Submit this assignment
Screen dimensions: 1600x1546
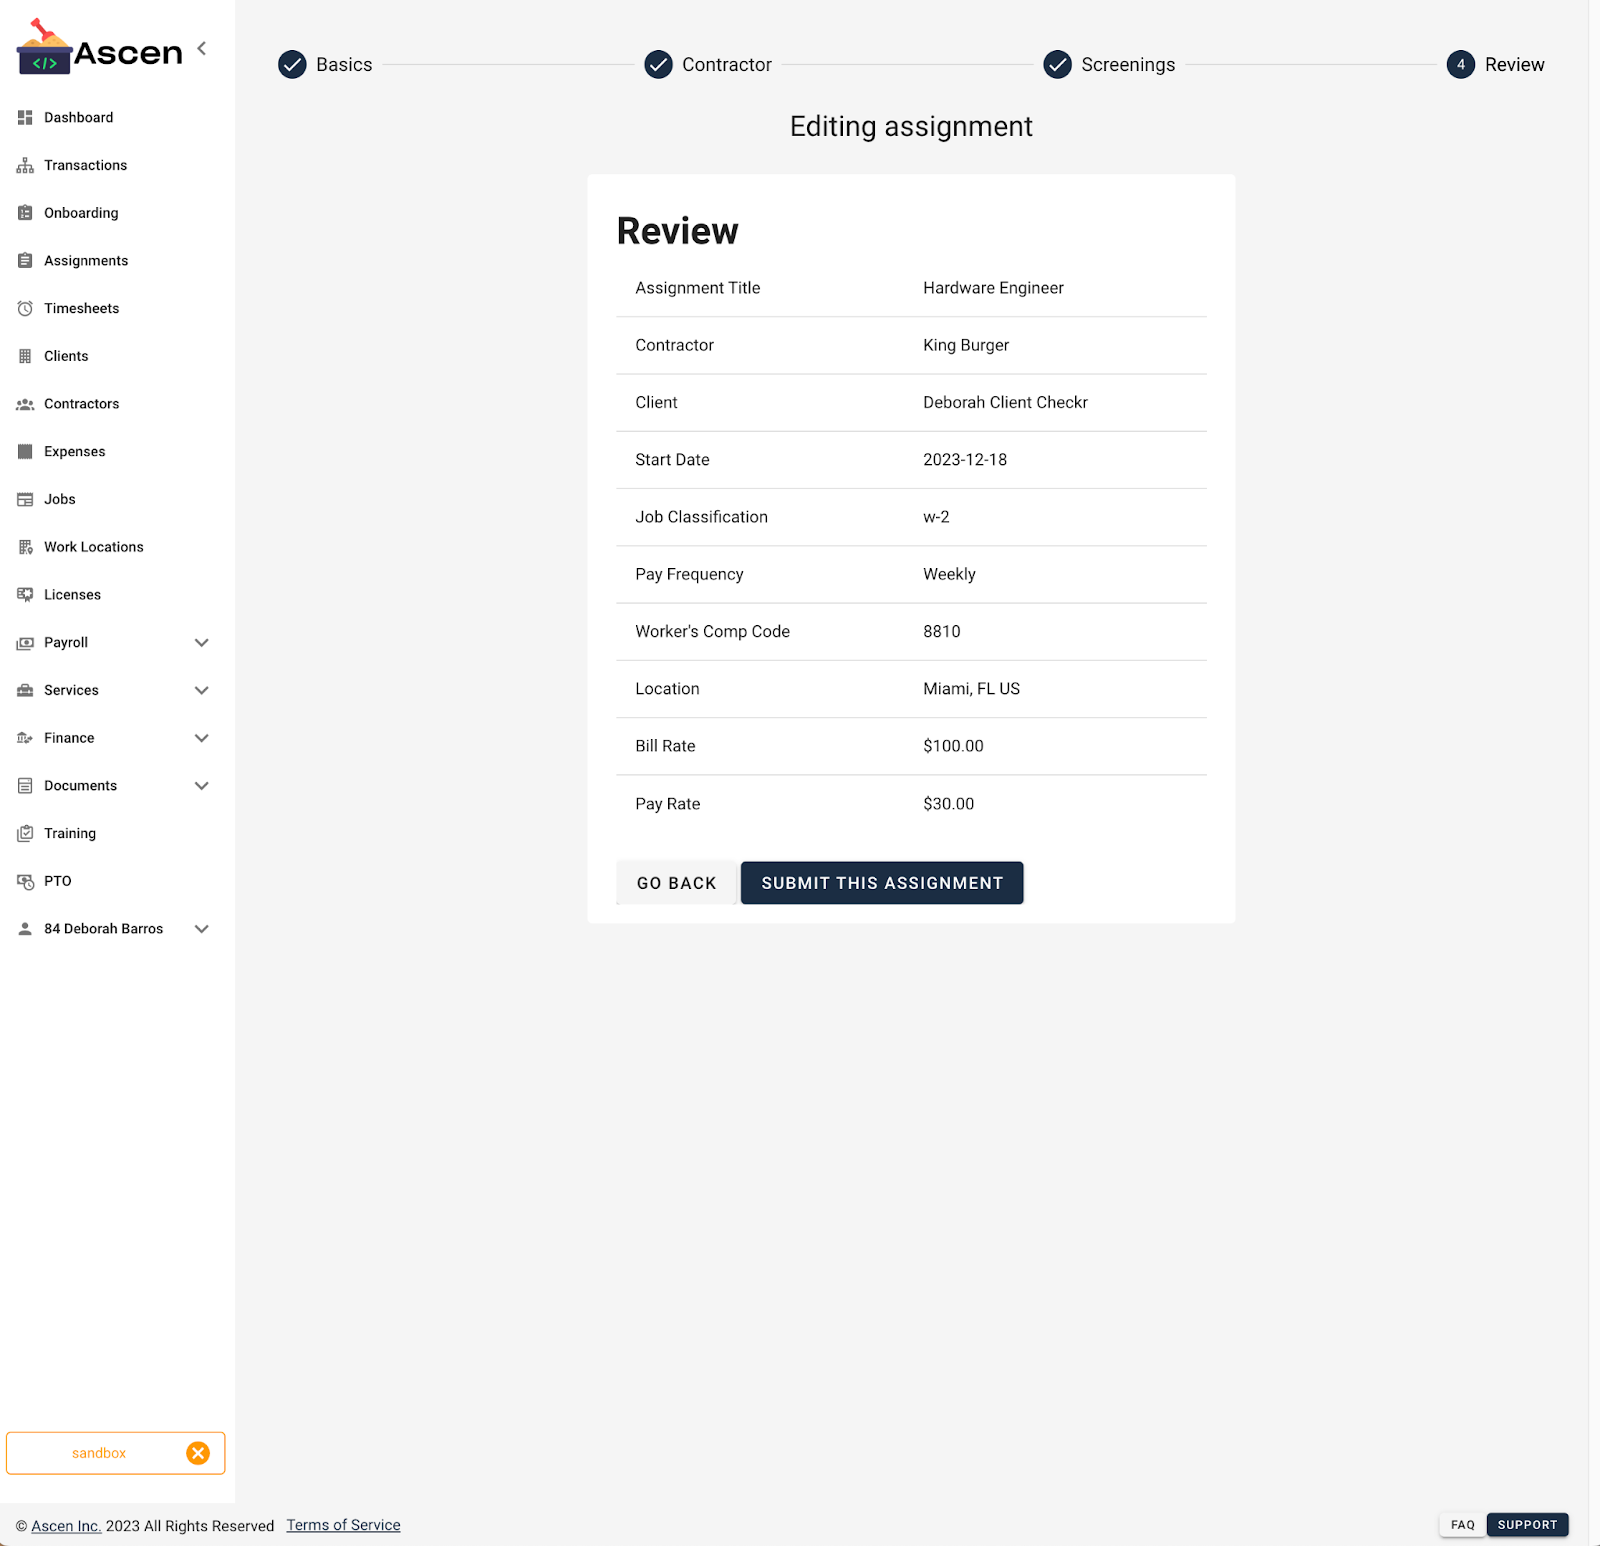click(x=882, y=883)
